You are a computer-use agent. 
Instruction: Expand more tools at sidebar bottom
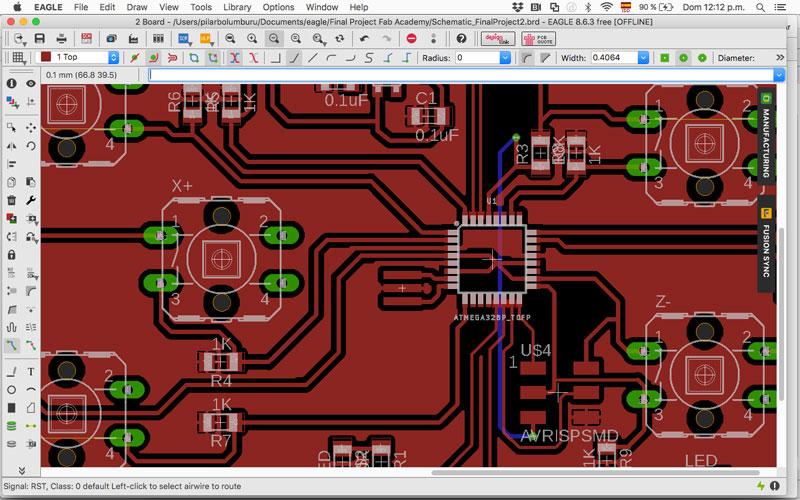point(21,470)
